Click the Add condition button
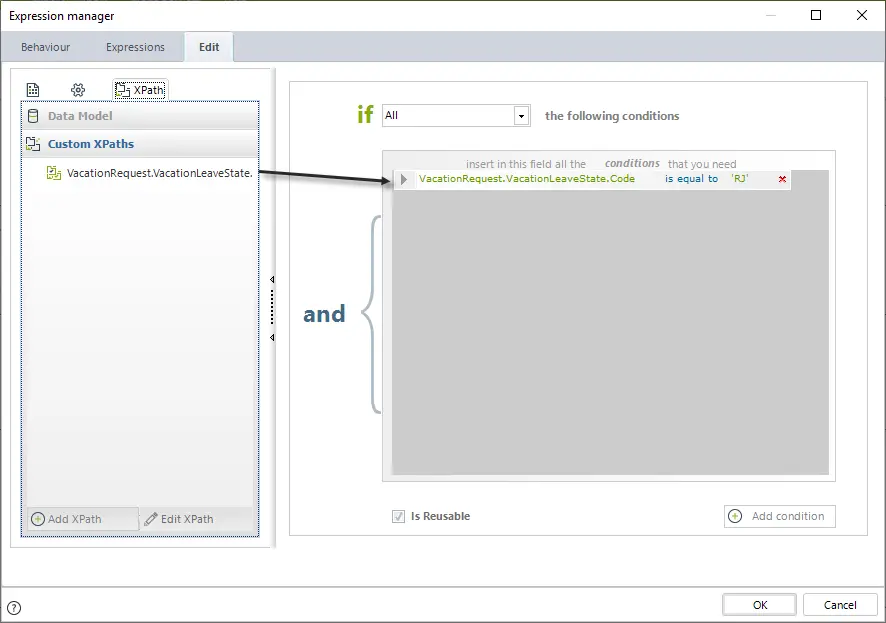Image resolution: width=886 pixels, height=623 pixels. 779,516
